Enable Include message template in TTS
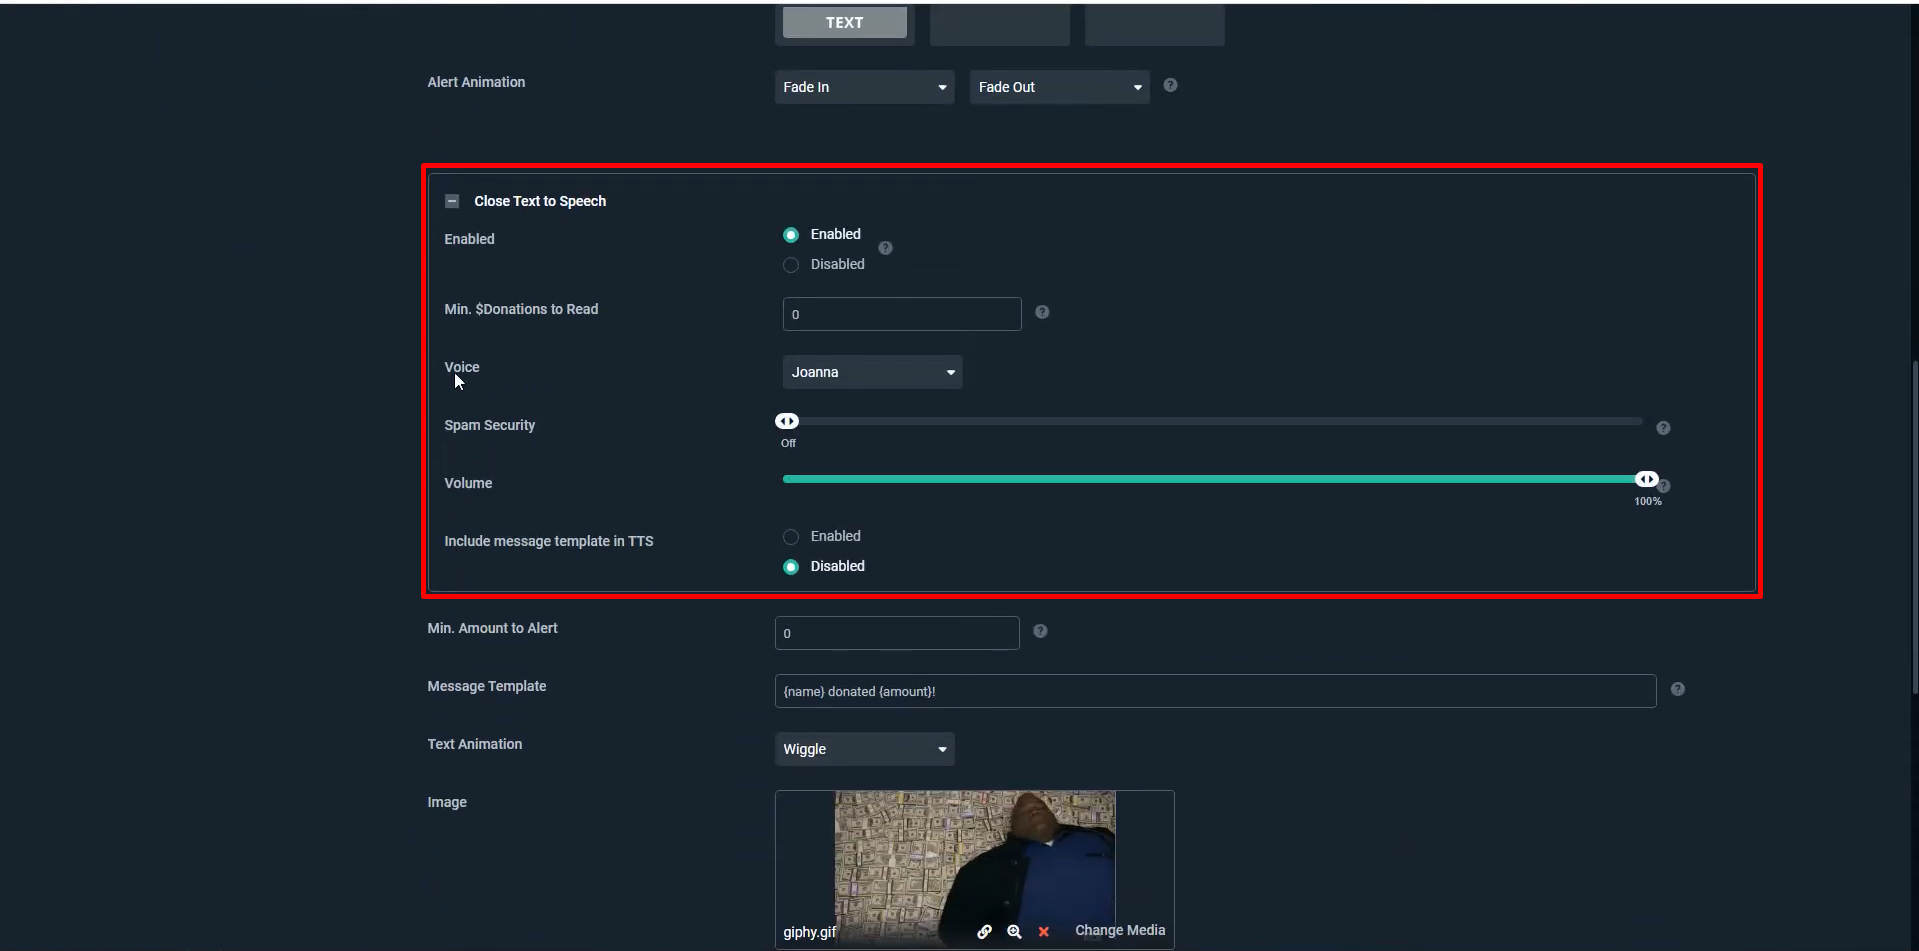This screenshot has width=1919, height=951. [790, 536]
